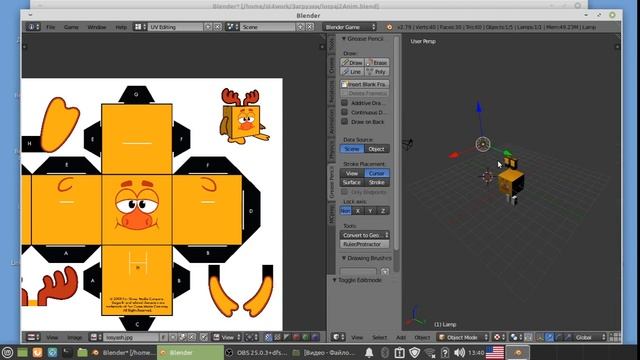Viewport: 640px width, 360px height.
Task: Open the image editor View menu
Action: [52, 337]
